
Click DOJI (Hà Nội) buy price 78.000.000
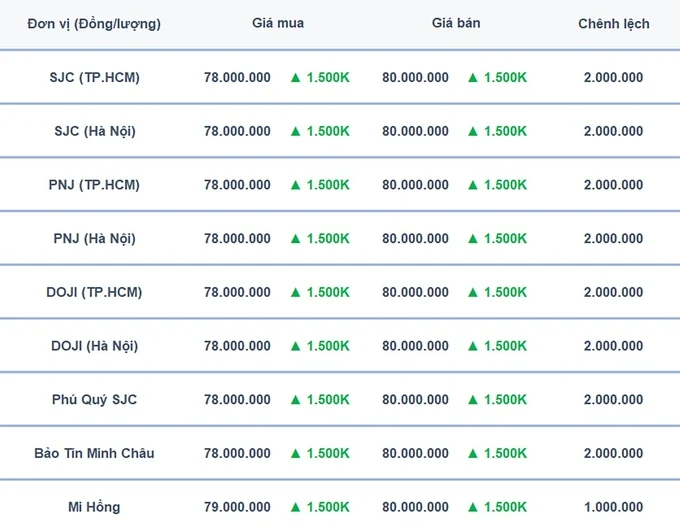237,346
